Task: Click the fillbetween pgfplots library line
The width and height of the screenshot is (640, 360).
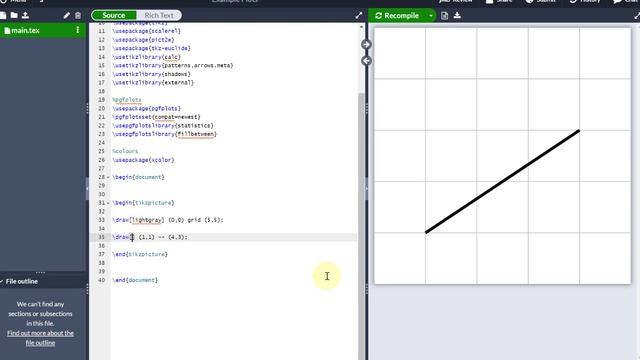Action: pyautogui.click(x=164, y=134)
